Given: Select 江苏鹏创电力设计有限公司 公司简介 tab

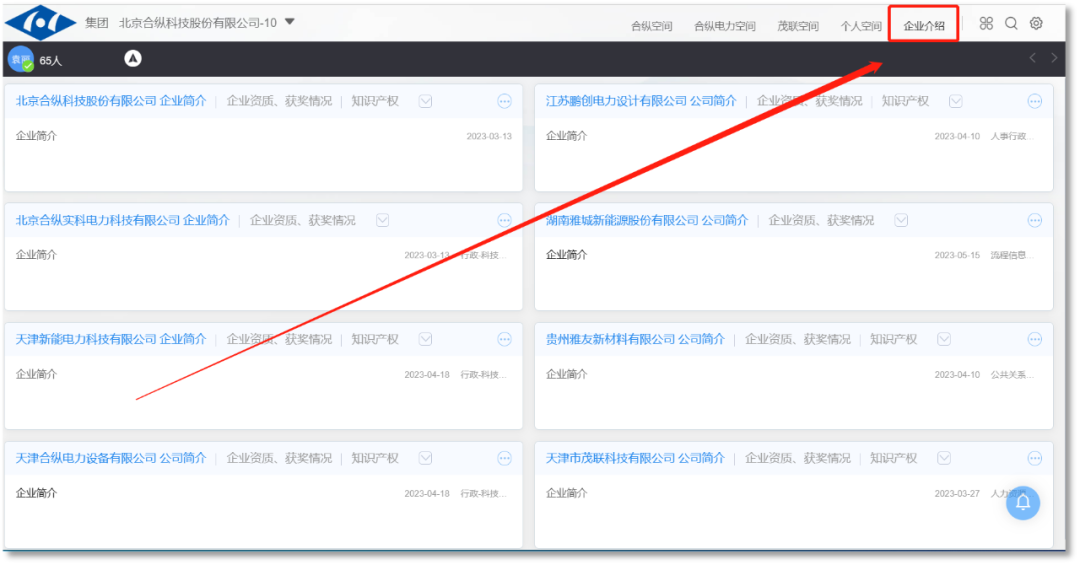Looking at the screenshot, I should coord(641,101).
